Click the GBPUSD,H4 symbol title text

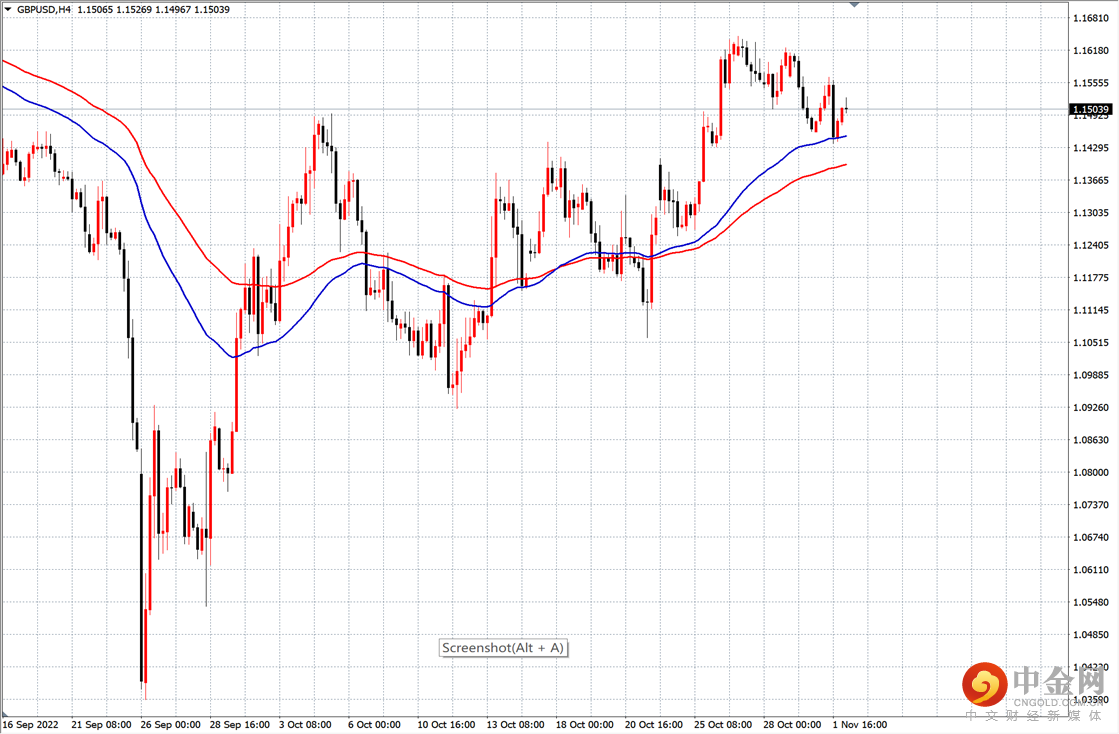click(44, 10)
